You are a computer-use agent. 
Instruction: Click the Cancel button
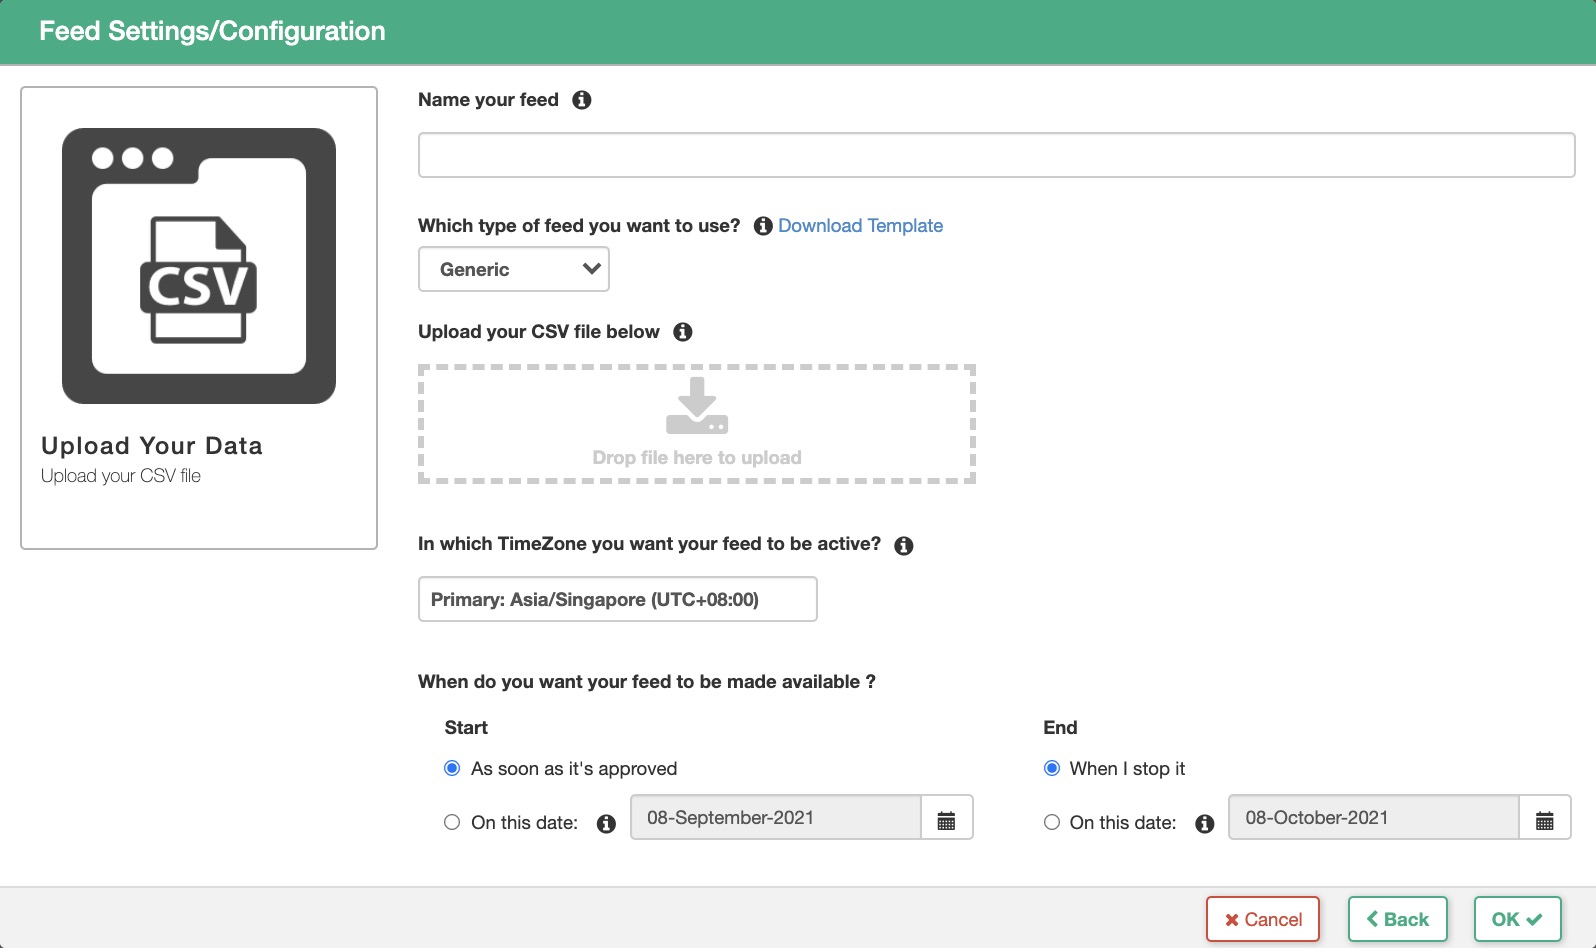click(1263, 919)
